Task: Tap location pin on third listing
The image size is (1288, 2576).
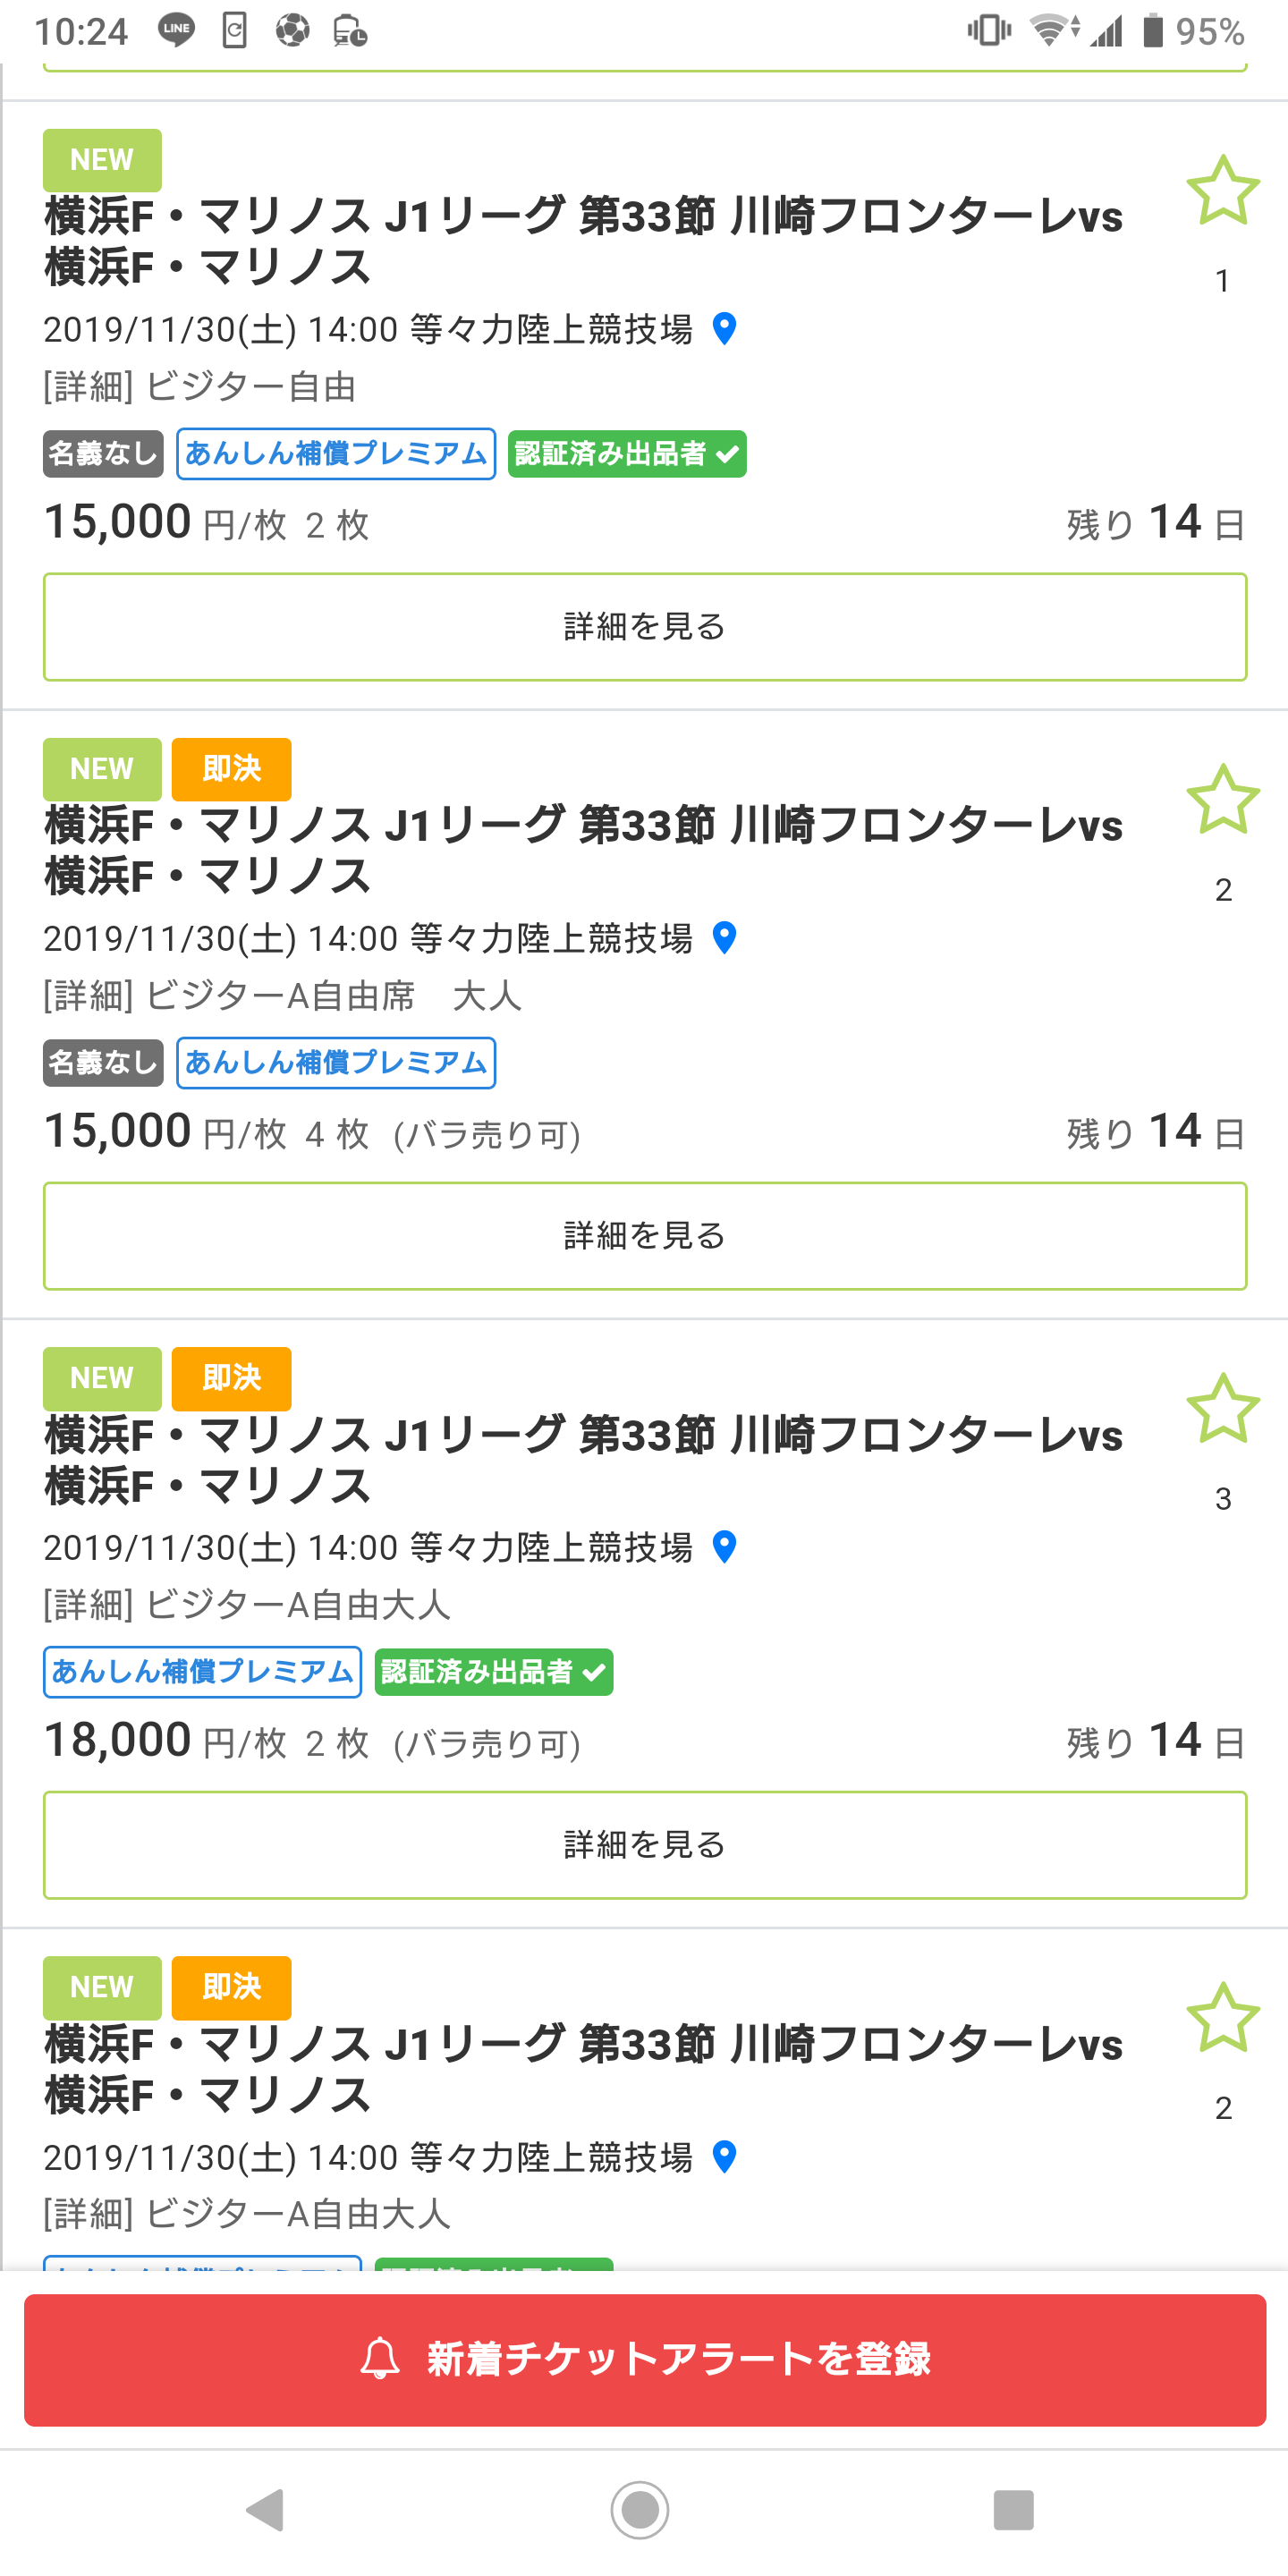Action: pyautogui.click(x=725, y=1547)
